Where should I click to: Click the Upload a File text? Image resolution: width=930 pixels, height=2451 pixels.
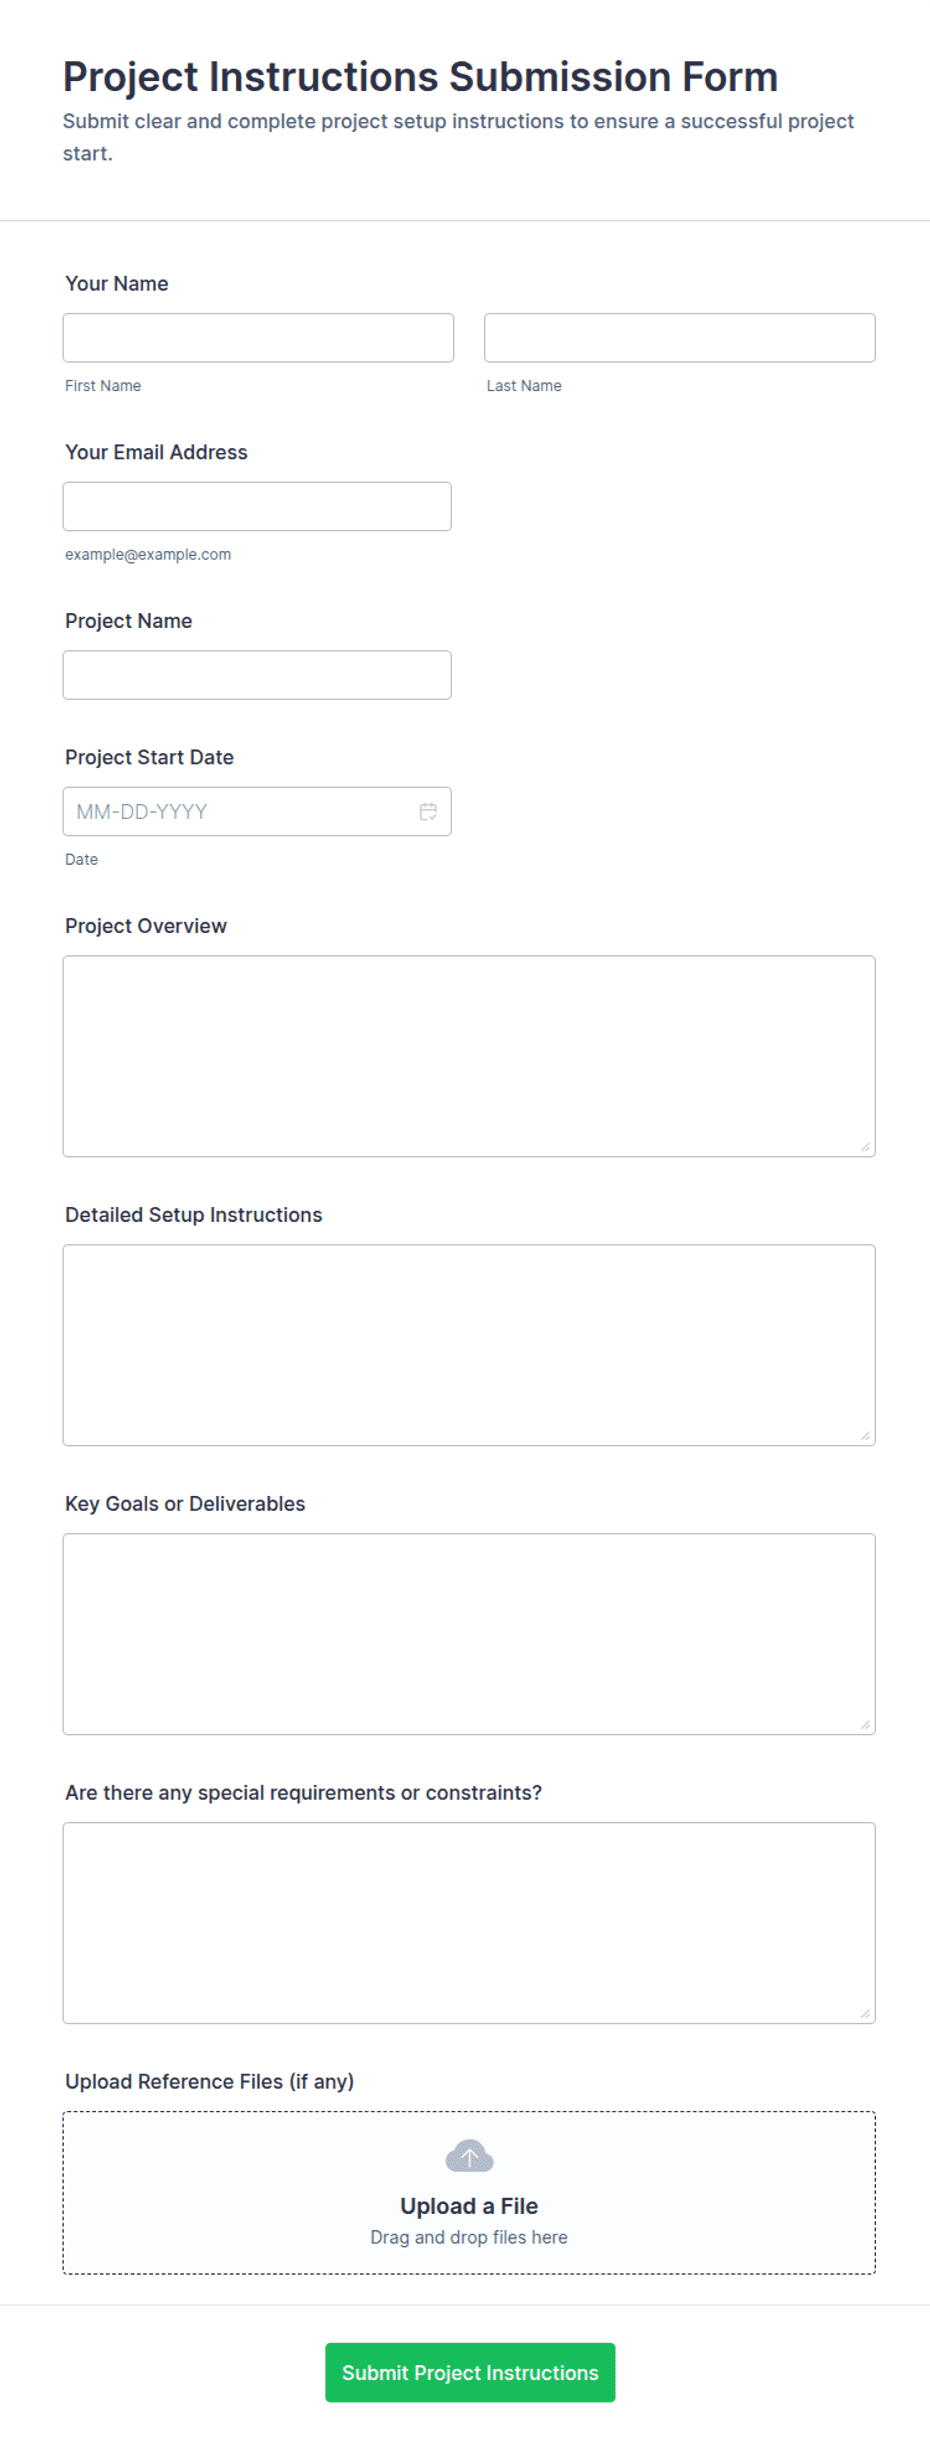coord(469,2205)
